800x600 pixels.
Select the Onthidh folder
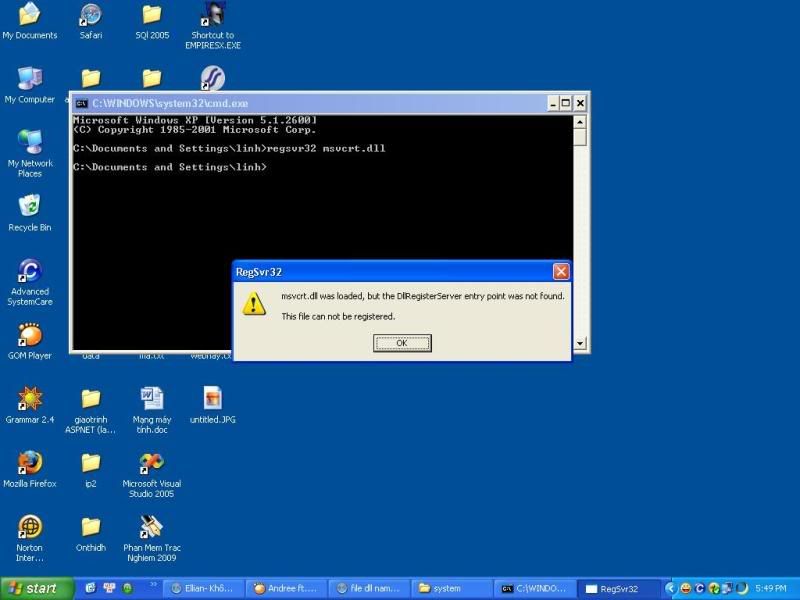point(91,534)
